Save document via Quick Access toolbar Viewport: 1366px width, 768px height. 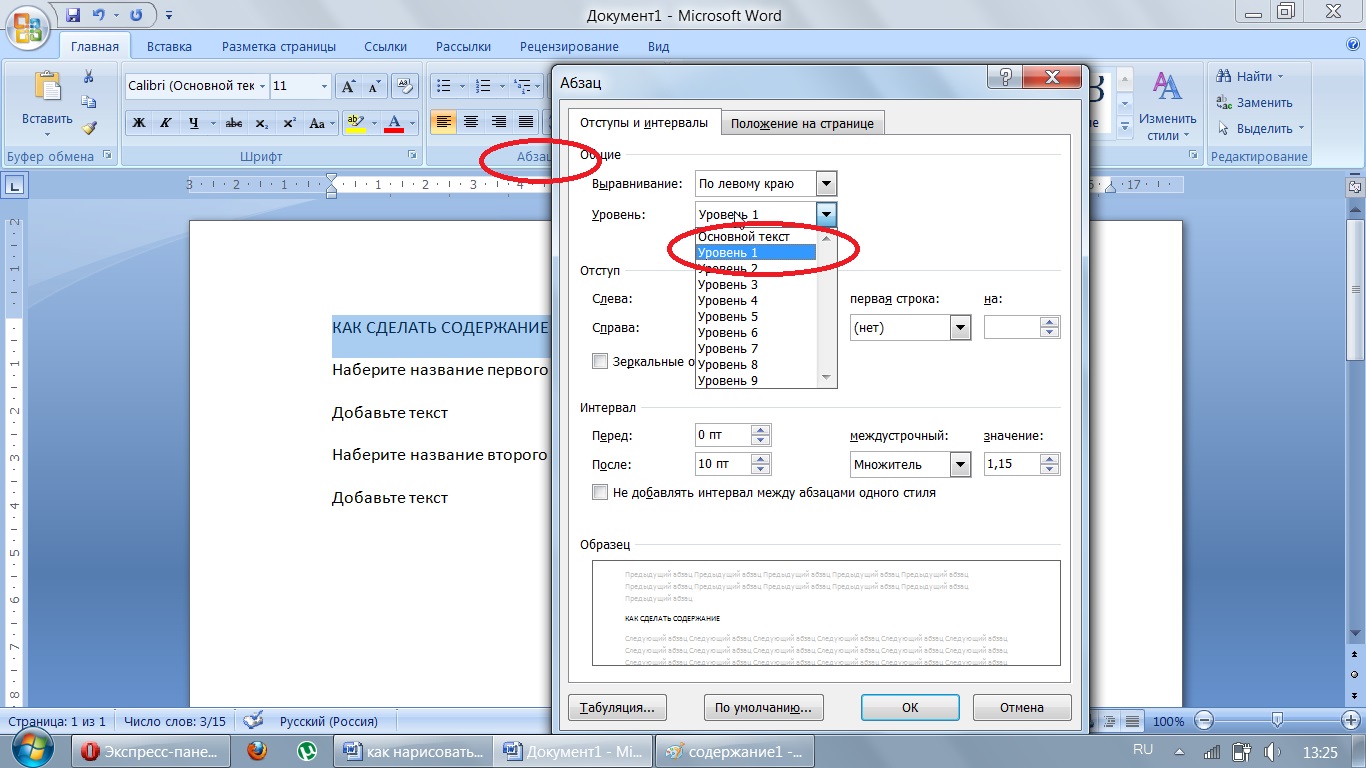click(73, 15)
